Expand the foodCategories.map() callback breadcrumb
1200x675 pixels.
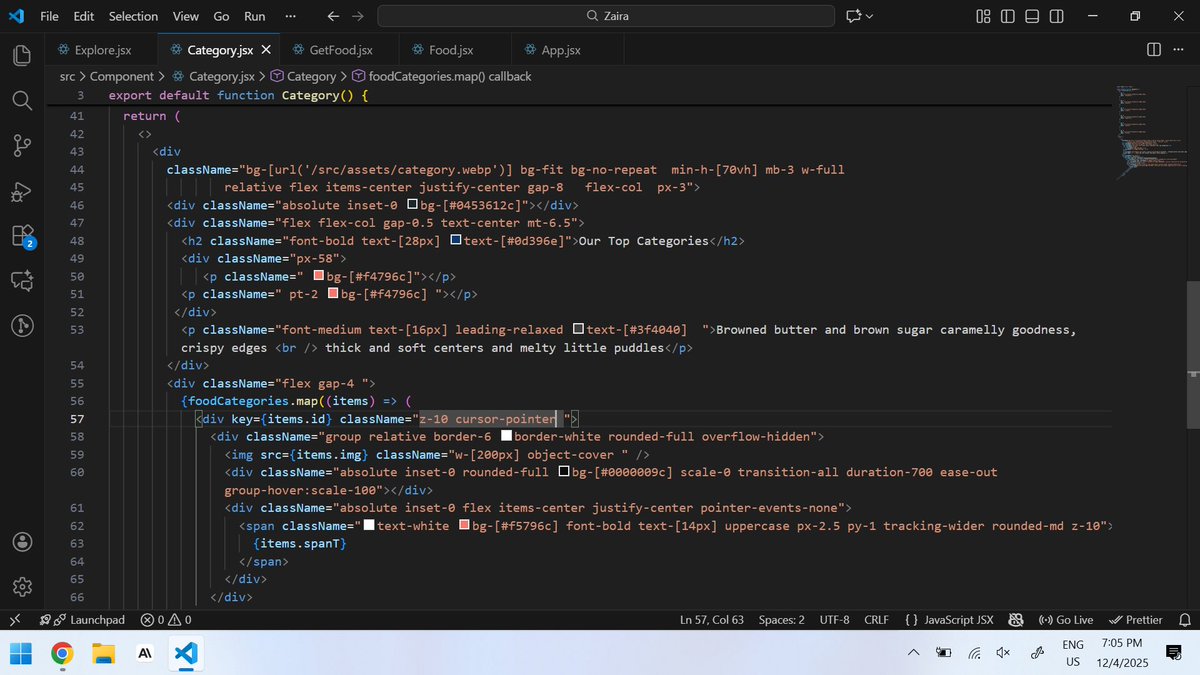[449, 75]
